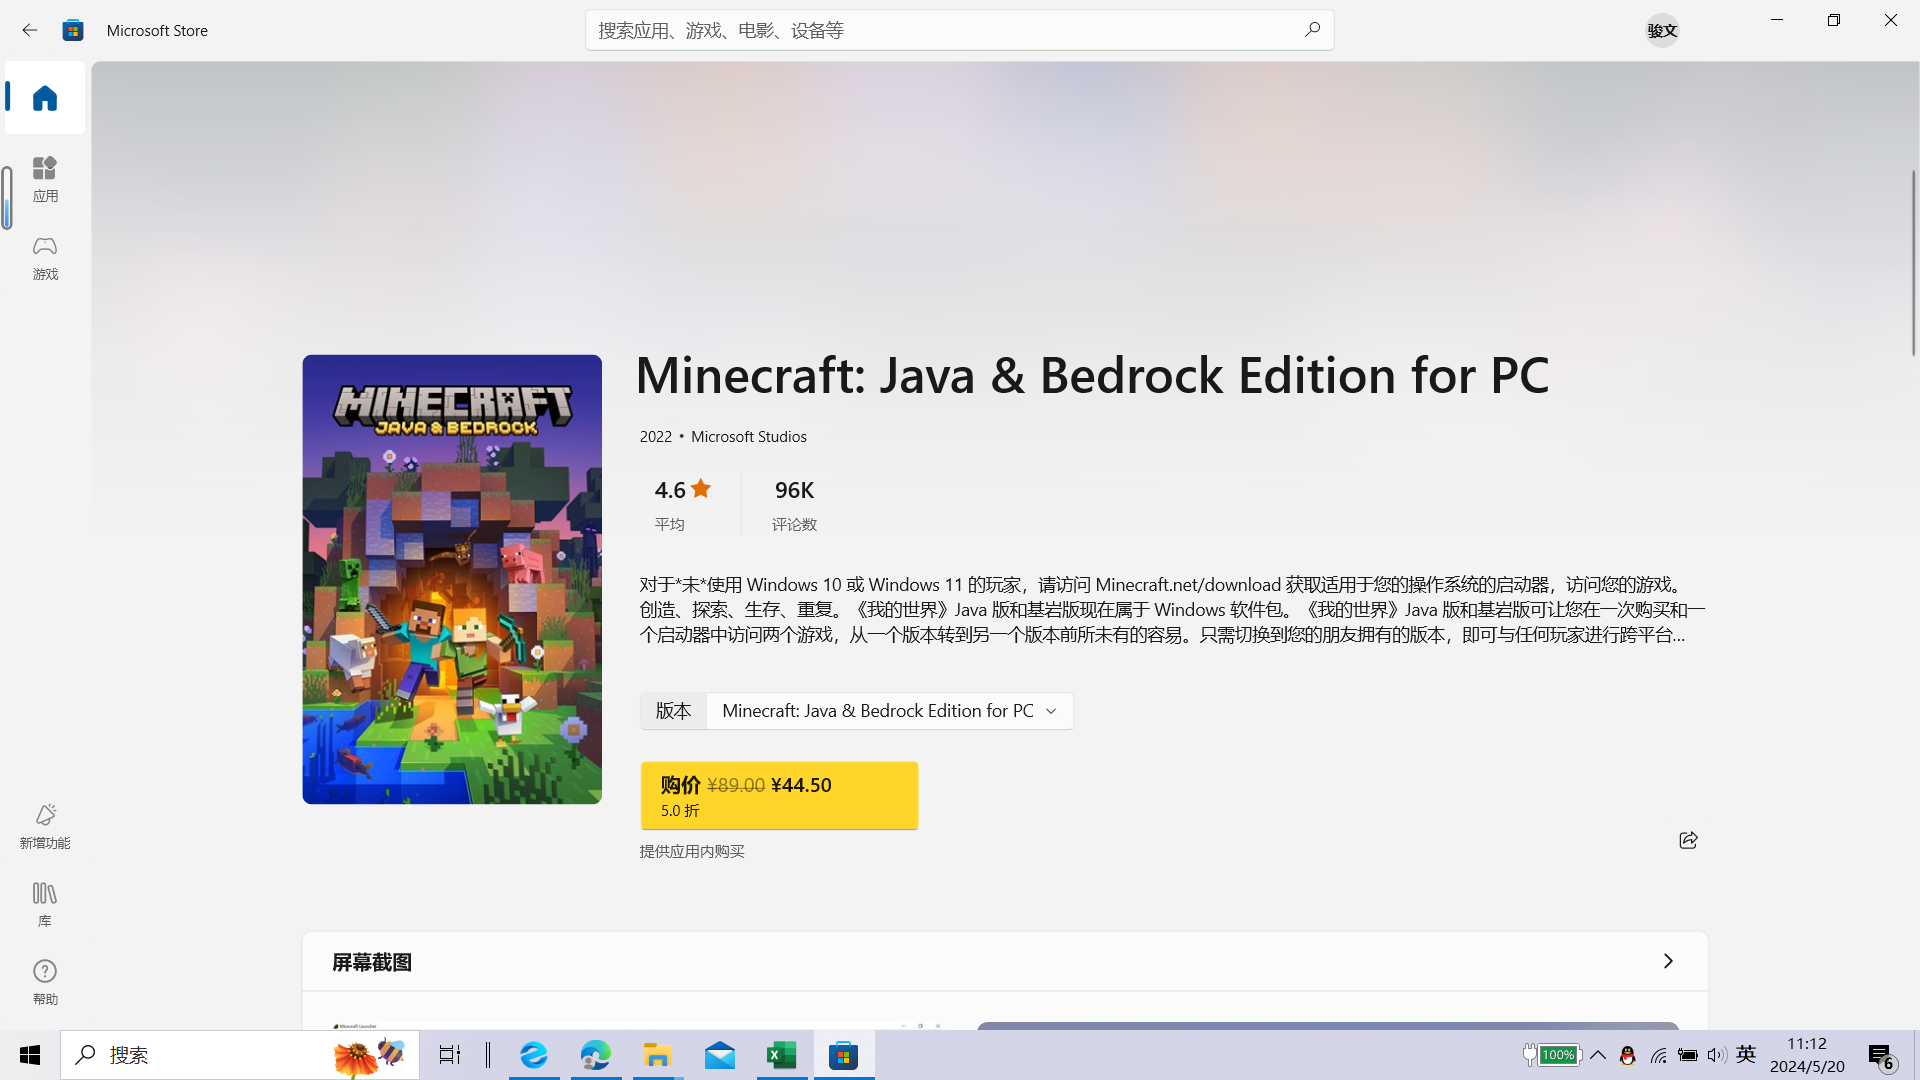Image resolution: width=1920 pixels, height=1080 pixels.
Task: Click the buy button showing ¥44.50
Action: point(779,796)
